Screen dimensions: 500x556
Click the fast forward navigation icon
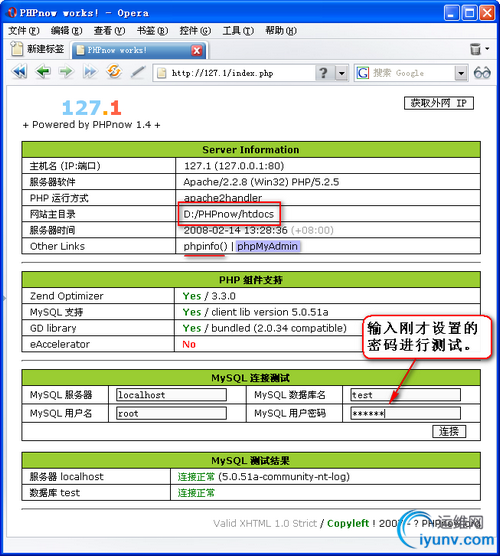point(90,72)
